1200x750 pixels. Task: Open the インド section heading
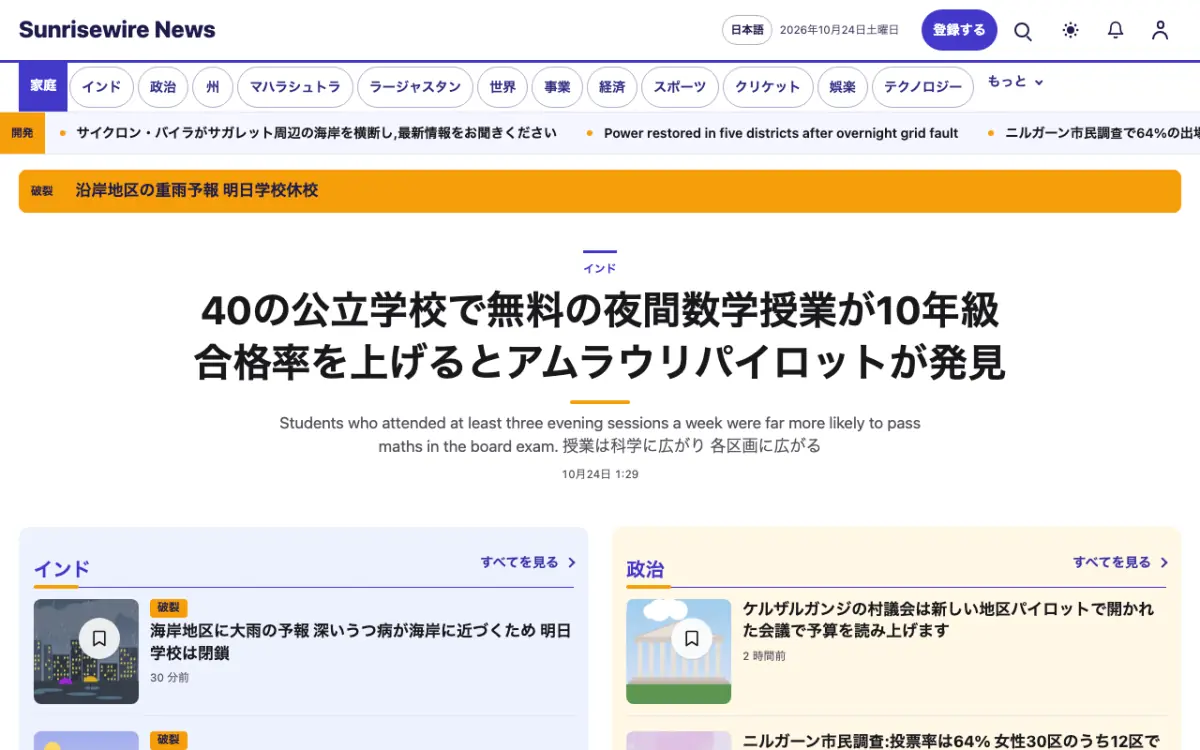pos(62,569)
